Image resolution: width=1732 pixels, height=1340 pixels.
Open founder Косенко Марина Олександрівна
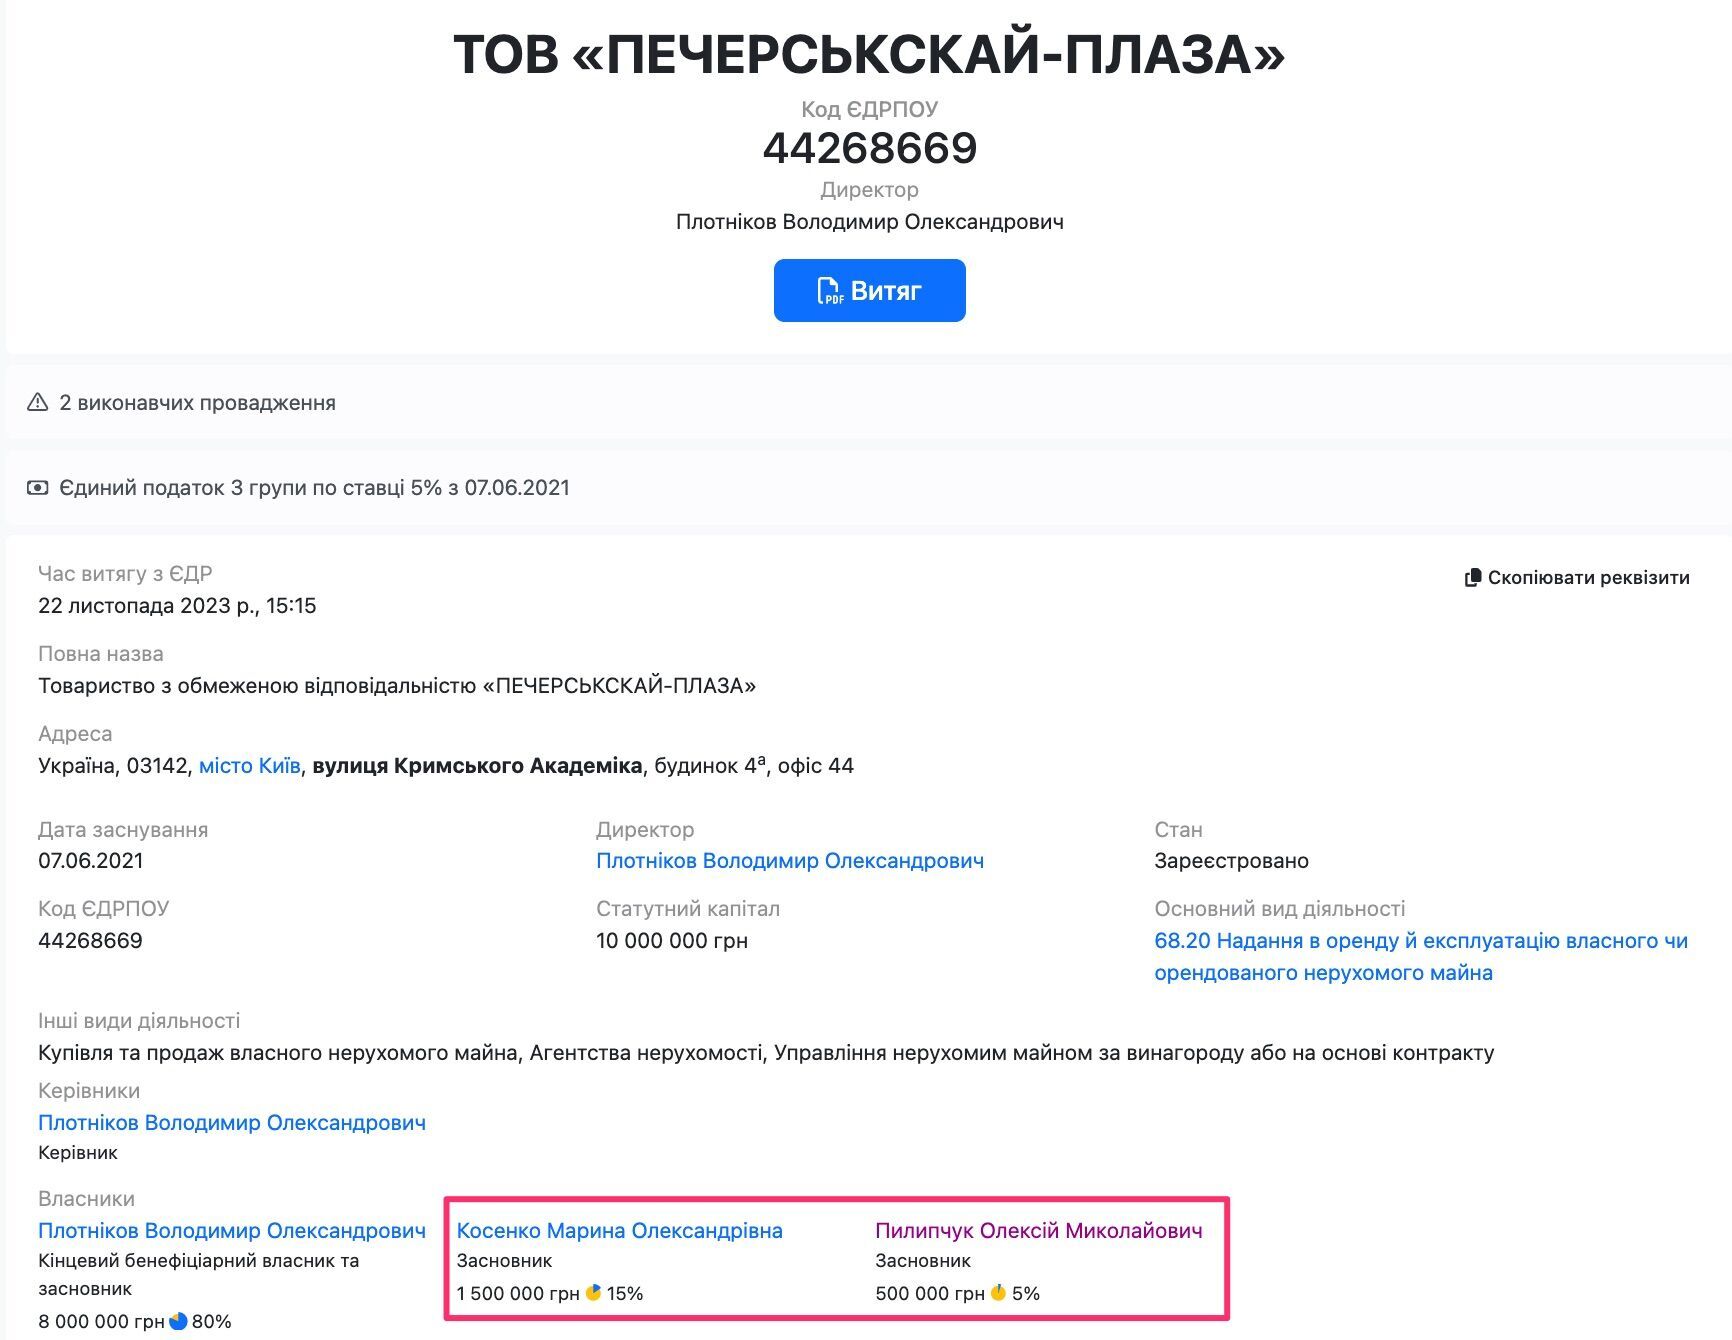pyautogui.click(x=618, y=1230)
